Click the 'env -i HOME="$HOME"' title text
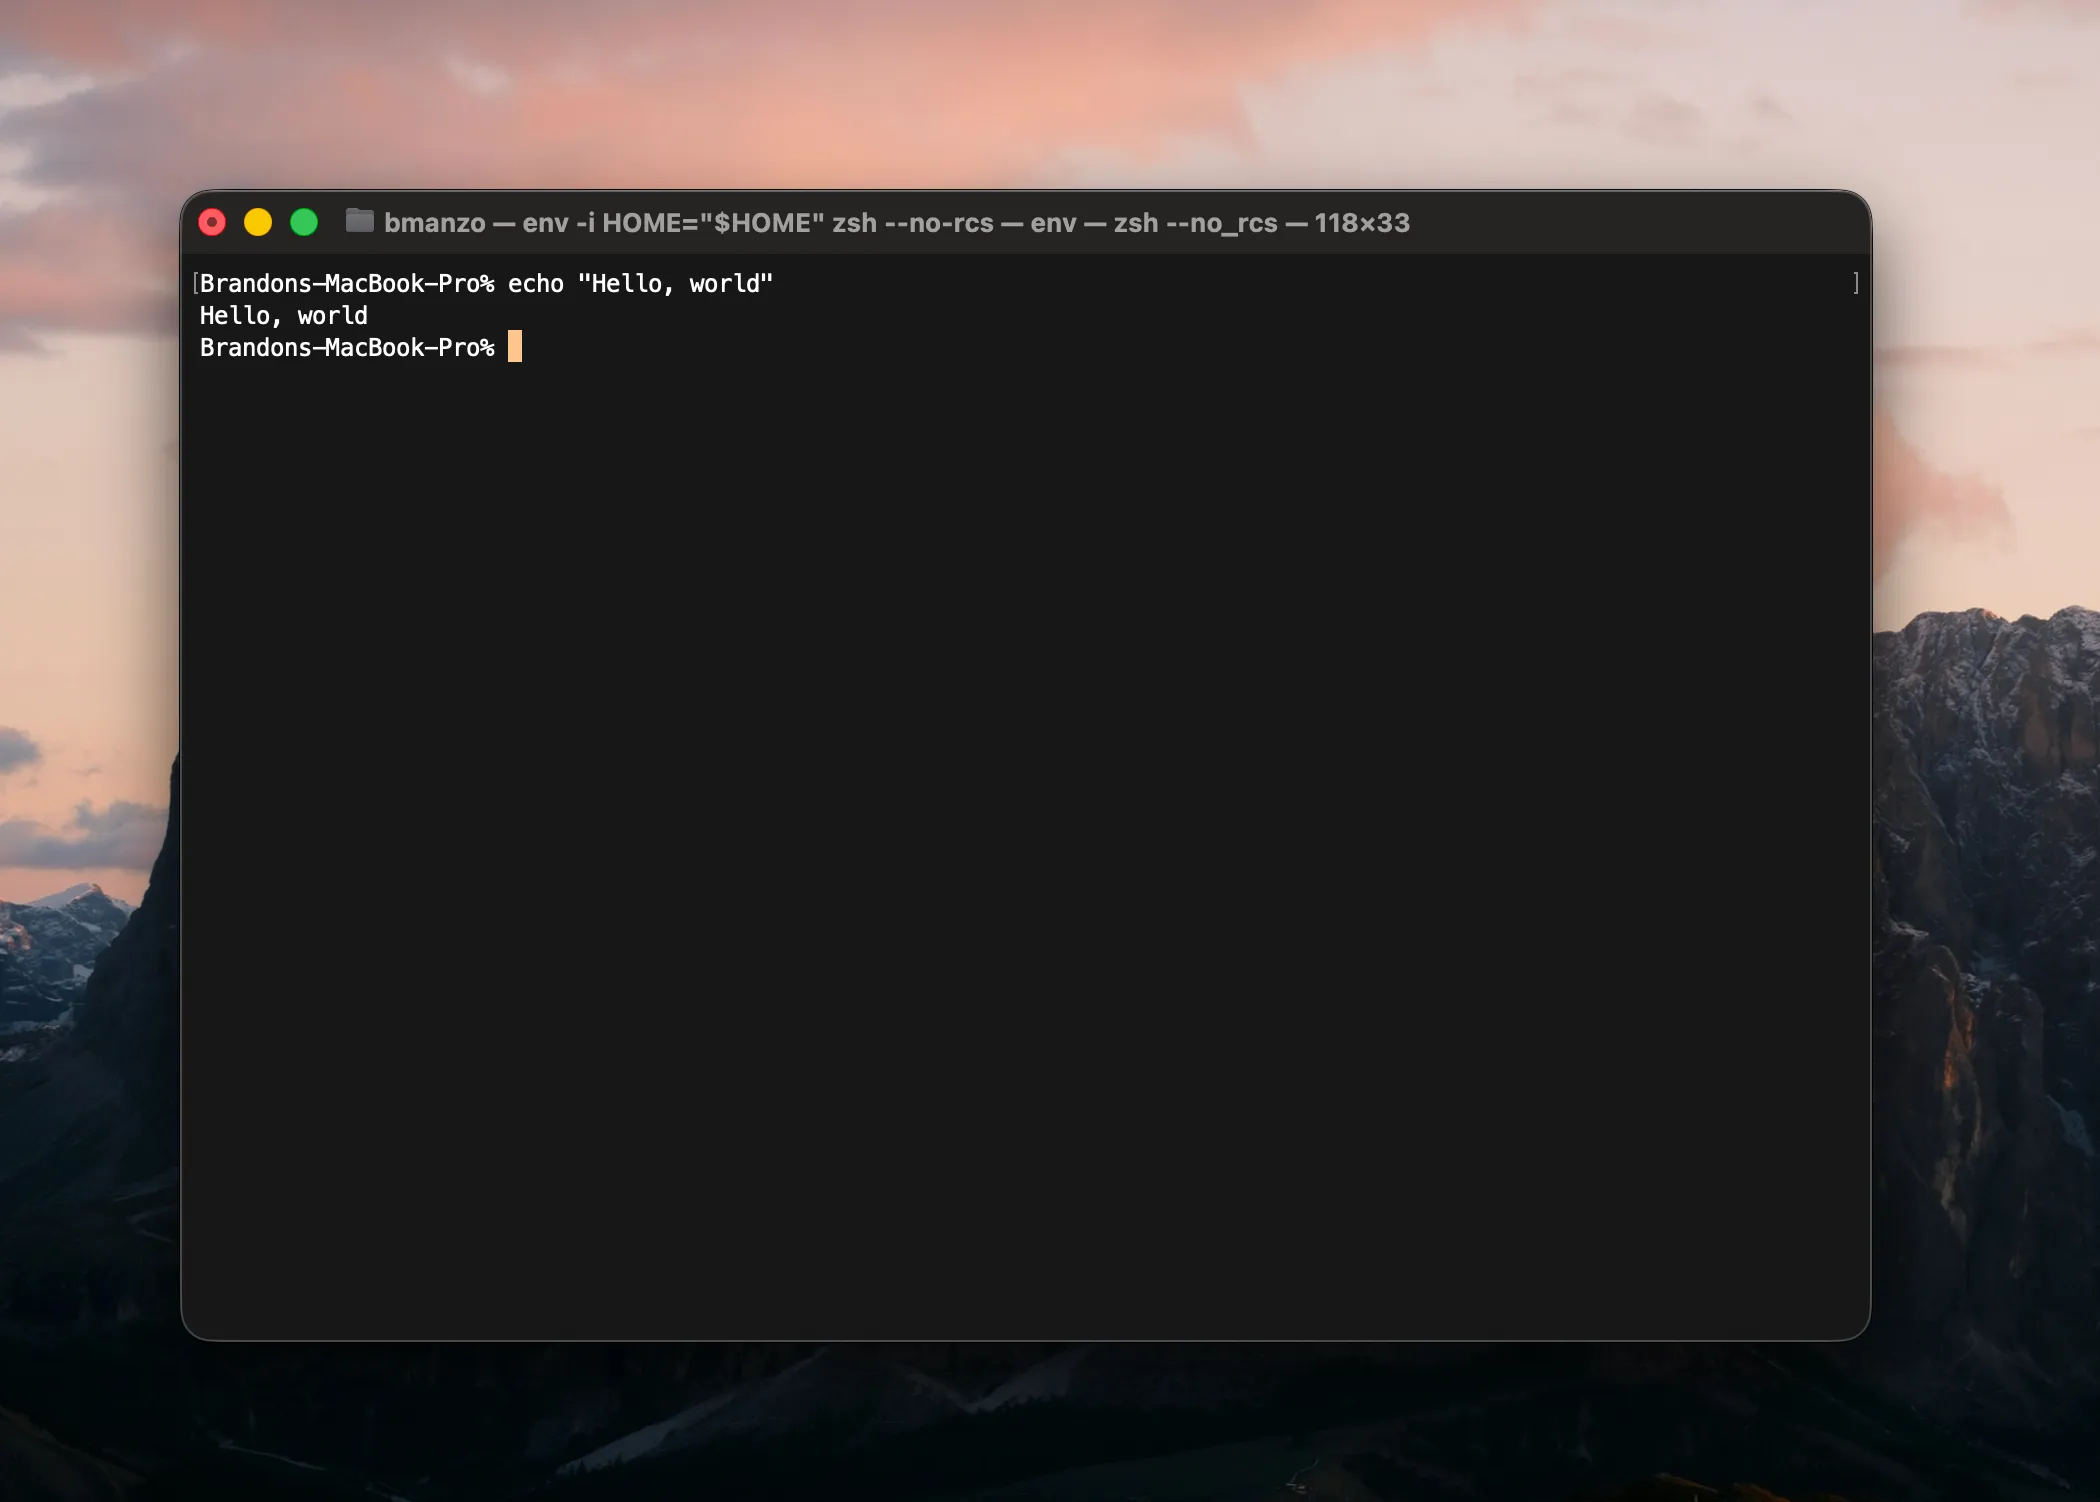 (x=673, y=223)
